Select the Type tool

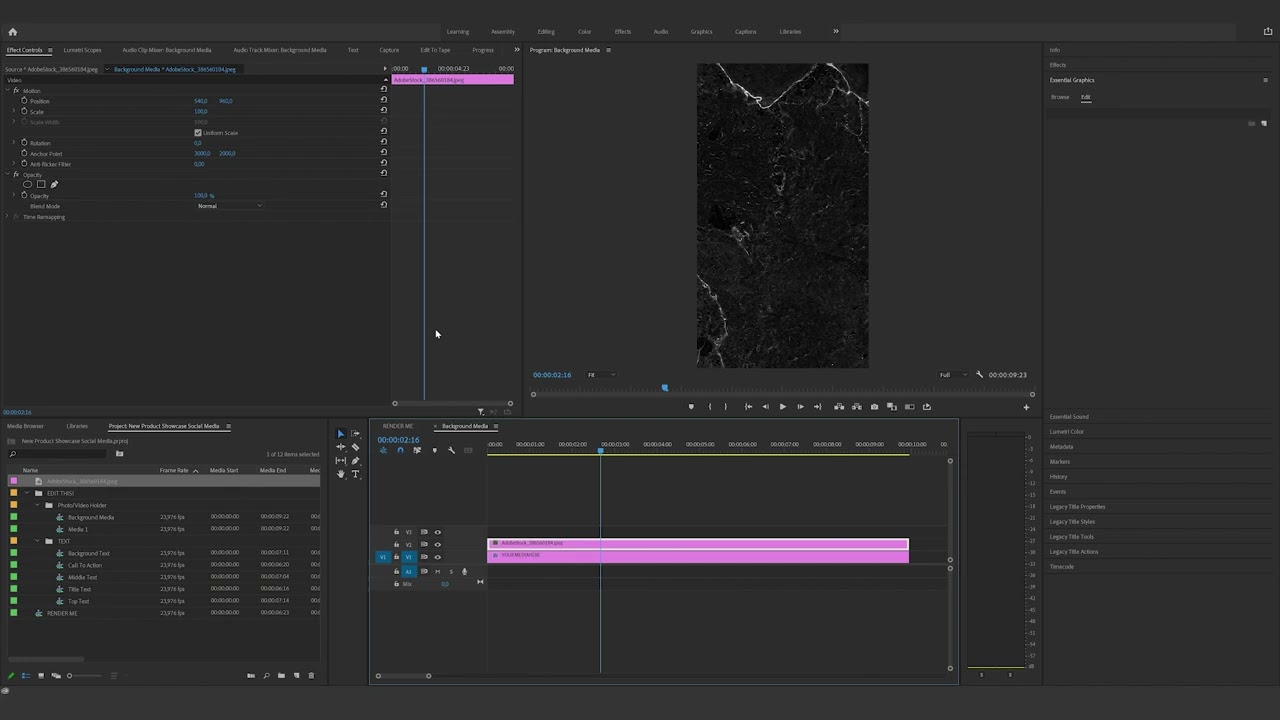(x=355, y=474)
